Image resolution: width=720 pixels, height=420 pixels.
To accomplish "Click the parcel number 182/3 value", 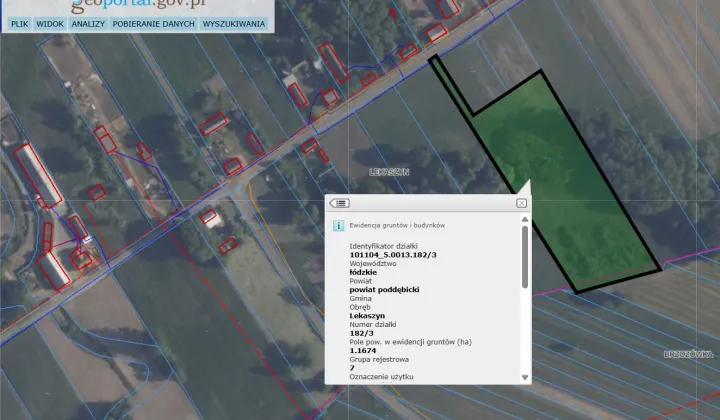I will click(361, 333).
